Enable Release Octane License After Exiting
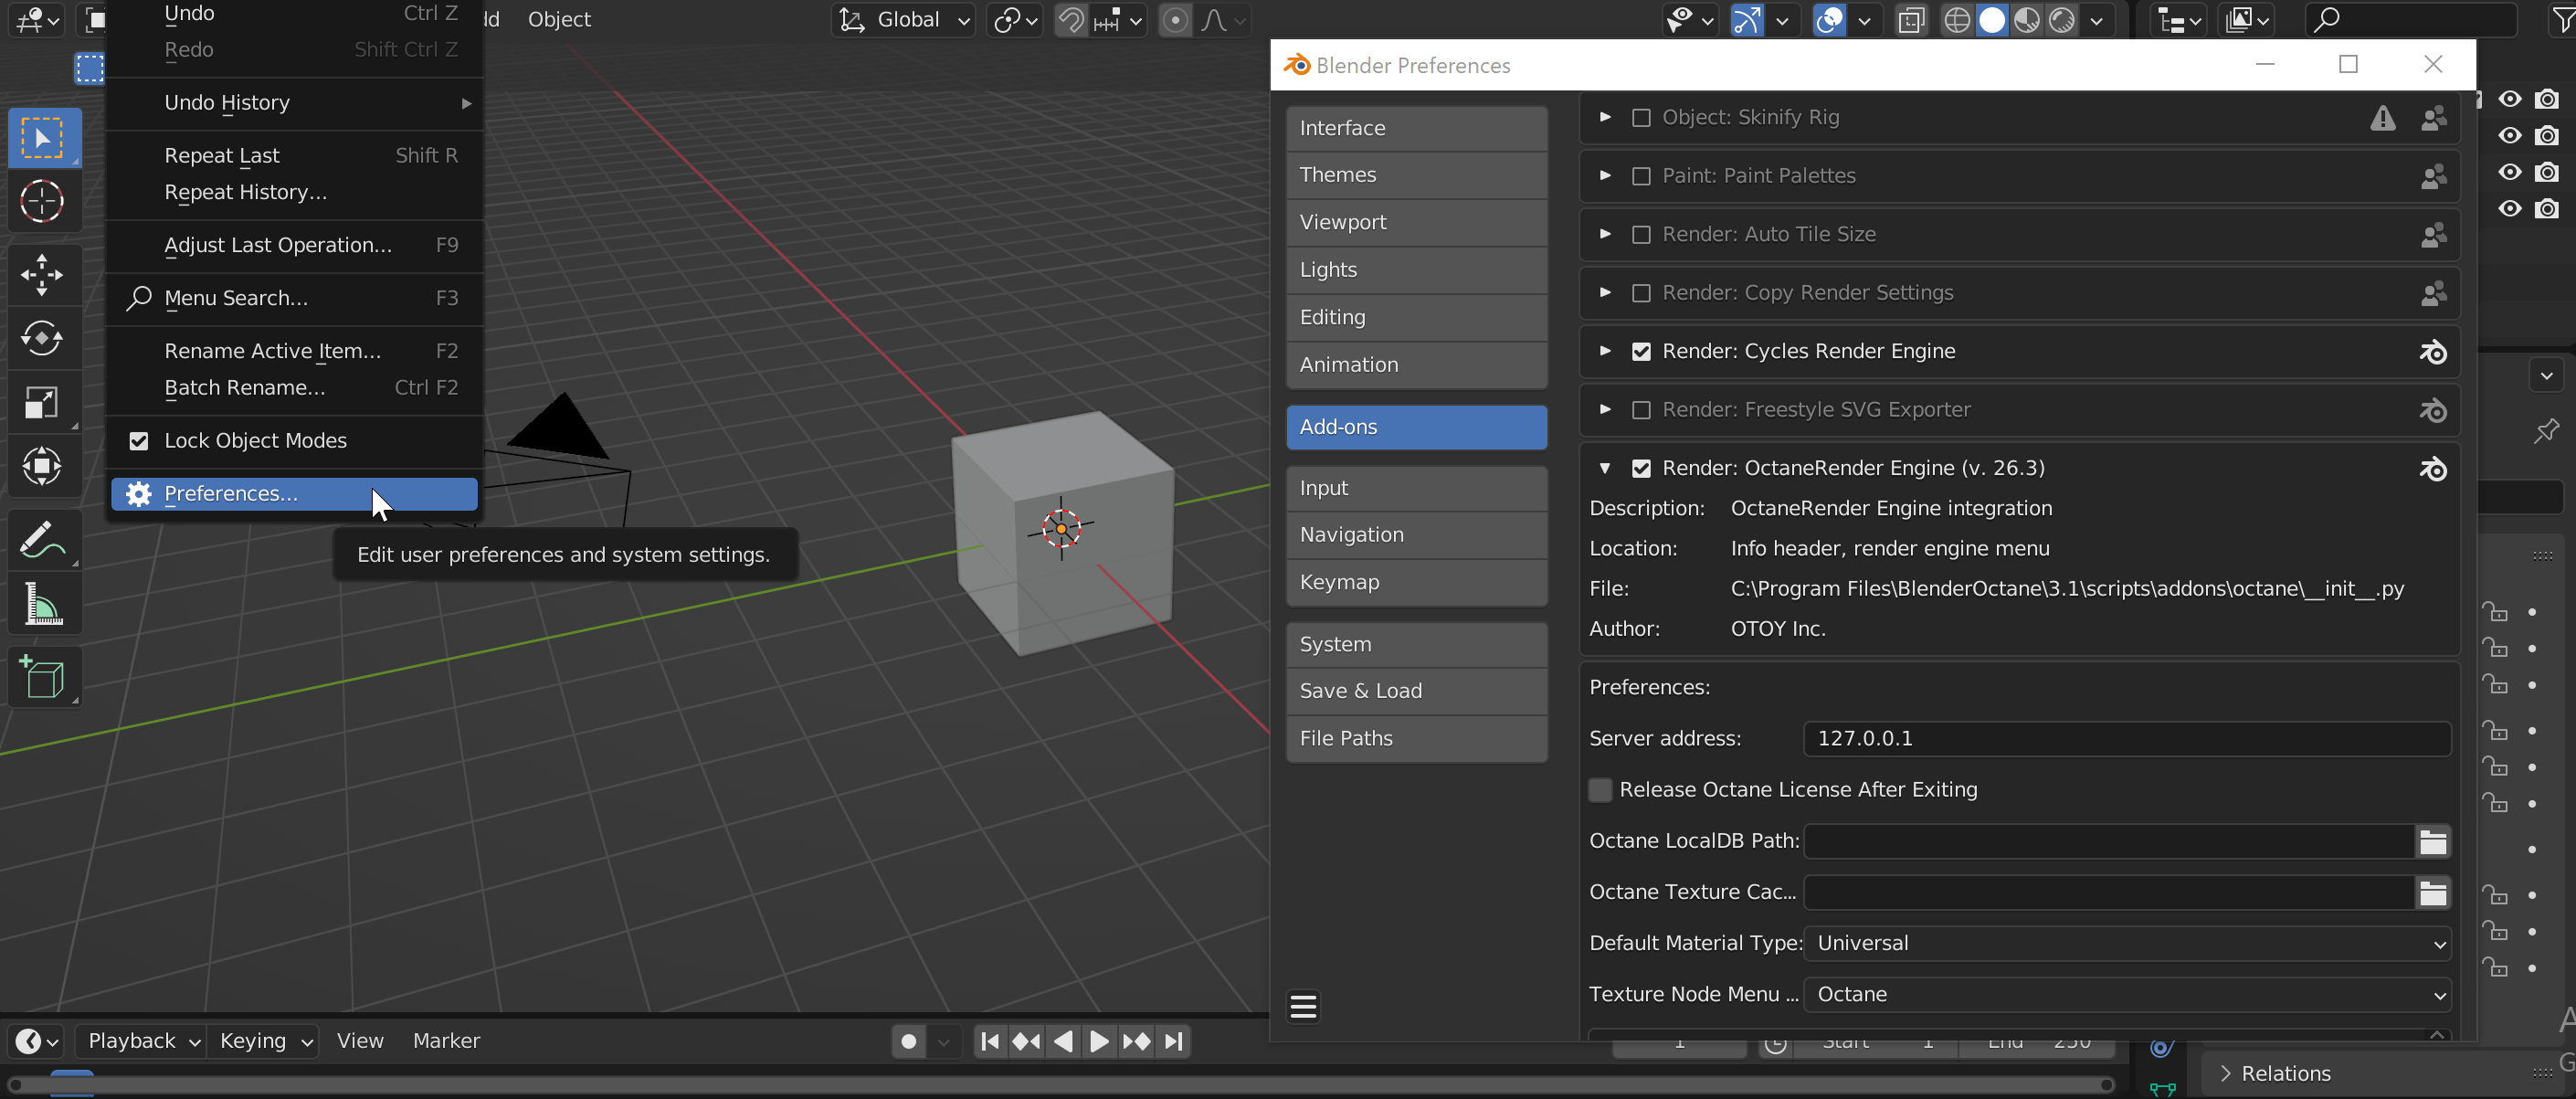This screenshot has width=2576, height=1099. click(x=1599, y=789)
